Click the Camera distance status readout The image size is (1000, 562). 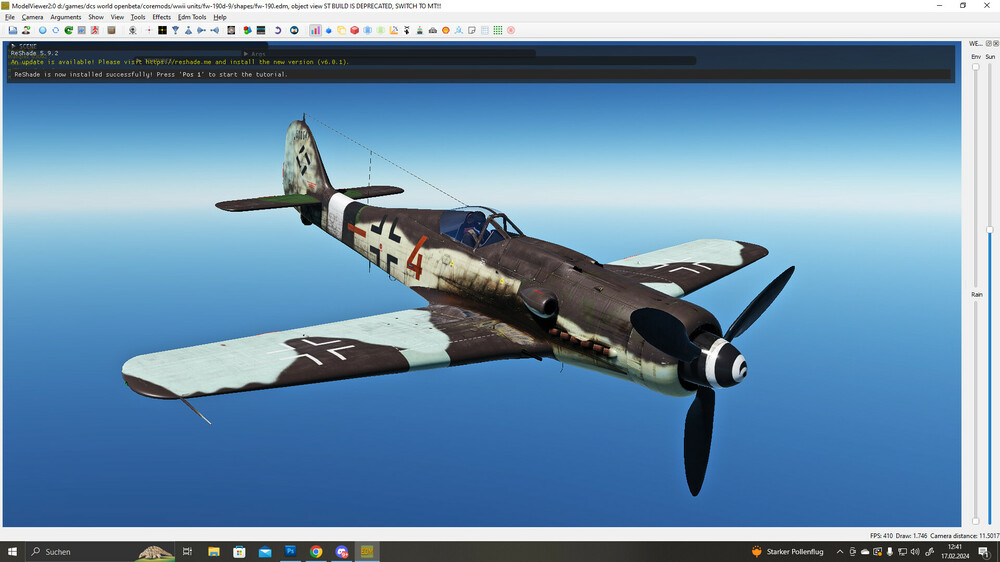[964, 536]
